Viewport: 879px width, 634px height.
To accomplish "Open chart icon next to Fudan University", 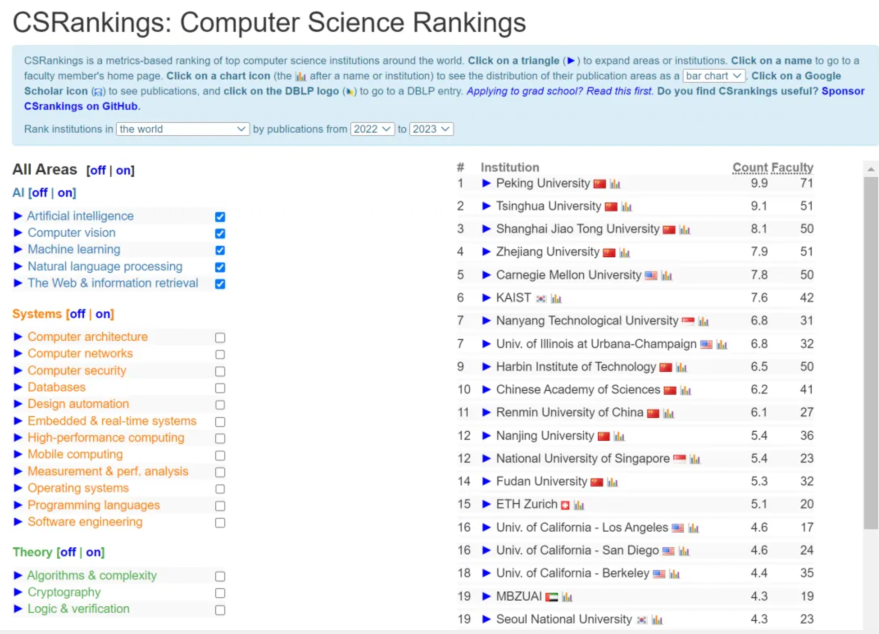I will click(612, 482).
